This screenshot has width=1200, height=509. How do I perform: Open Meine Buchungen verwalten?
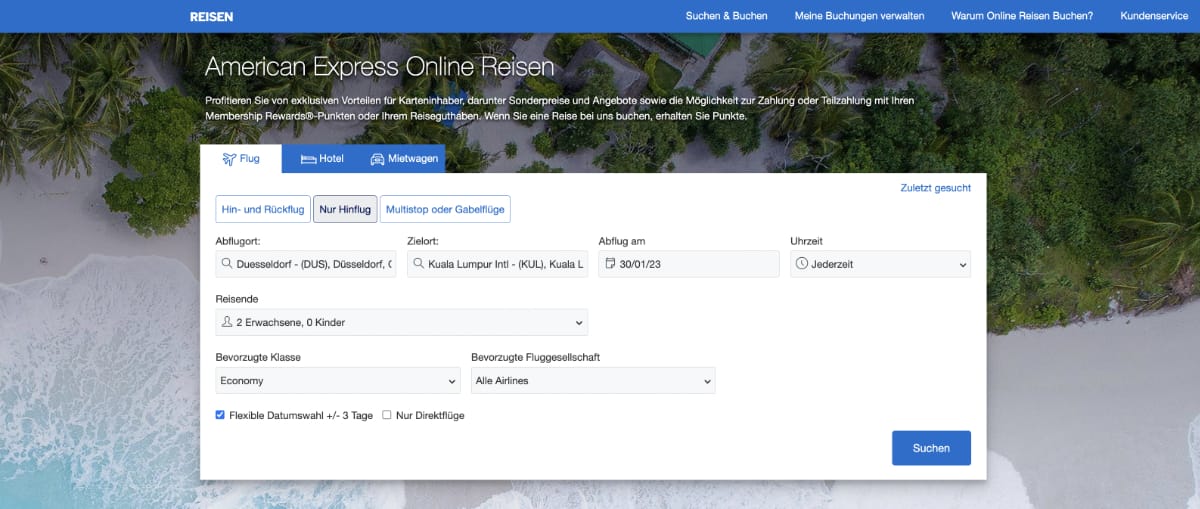(x=859, y=16)
